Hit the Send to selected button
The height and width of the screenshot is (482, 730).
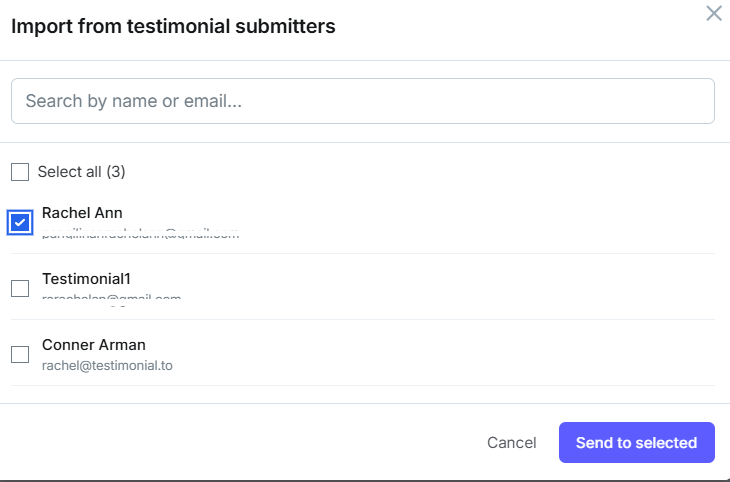point(636,442)
